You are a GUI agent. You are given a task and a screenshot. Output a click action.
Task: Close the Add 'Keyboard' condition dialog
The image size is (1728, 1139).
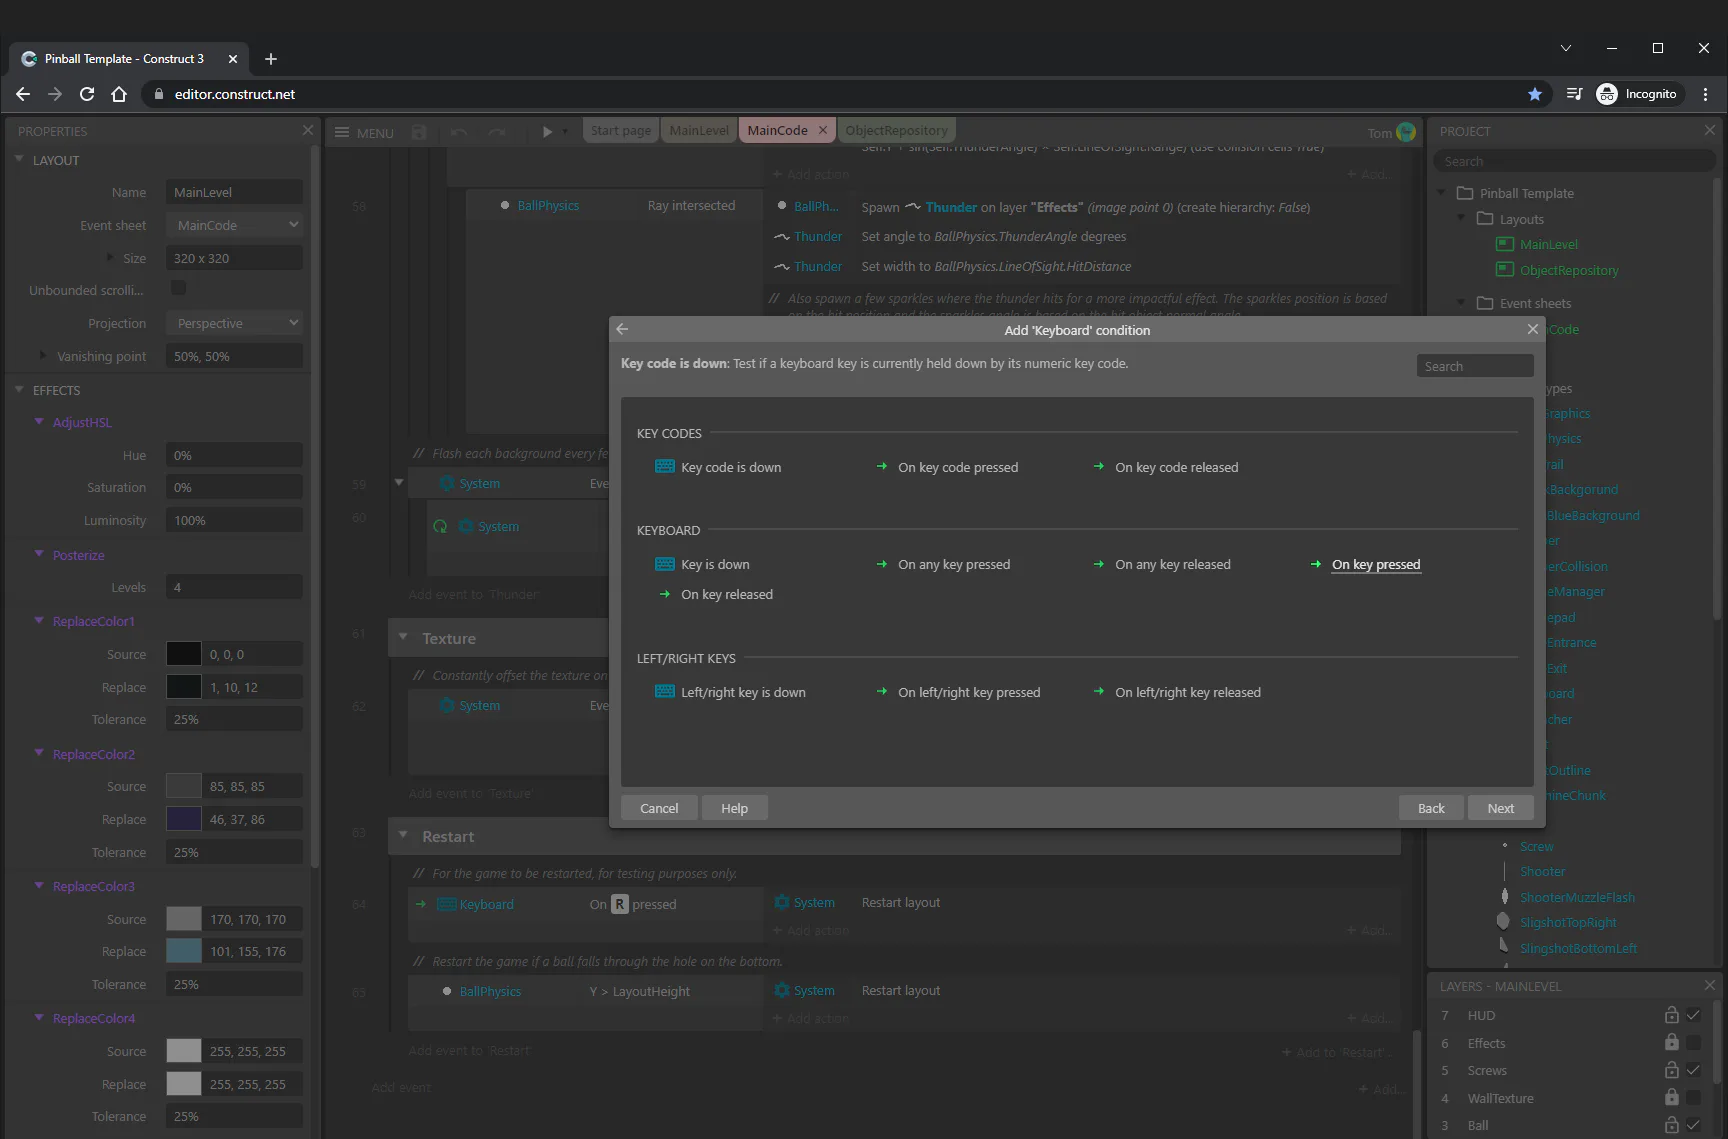[x=1532, y=329]
